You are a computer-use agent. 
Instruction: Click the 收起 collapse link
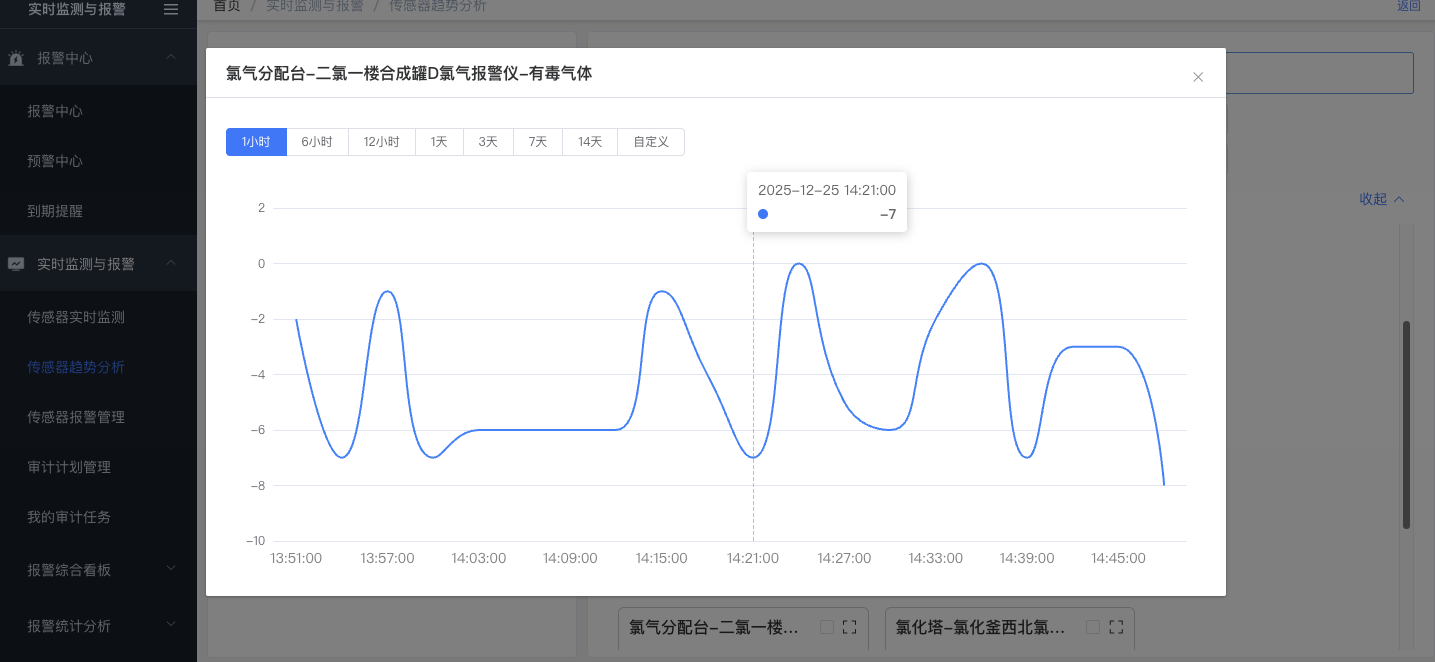pyautogui.click(x=1381, y=199)
